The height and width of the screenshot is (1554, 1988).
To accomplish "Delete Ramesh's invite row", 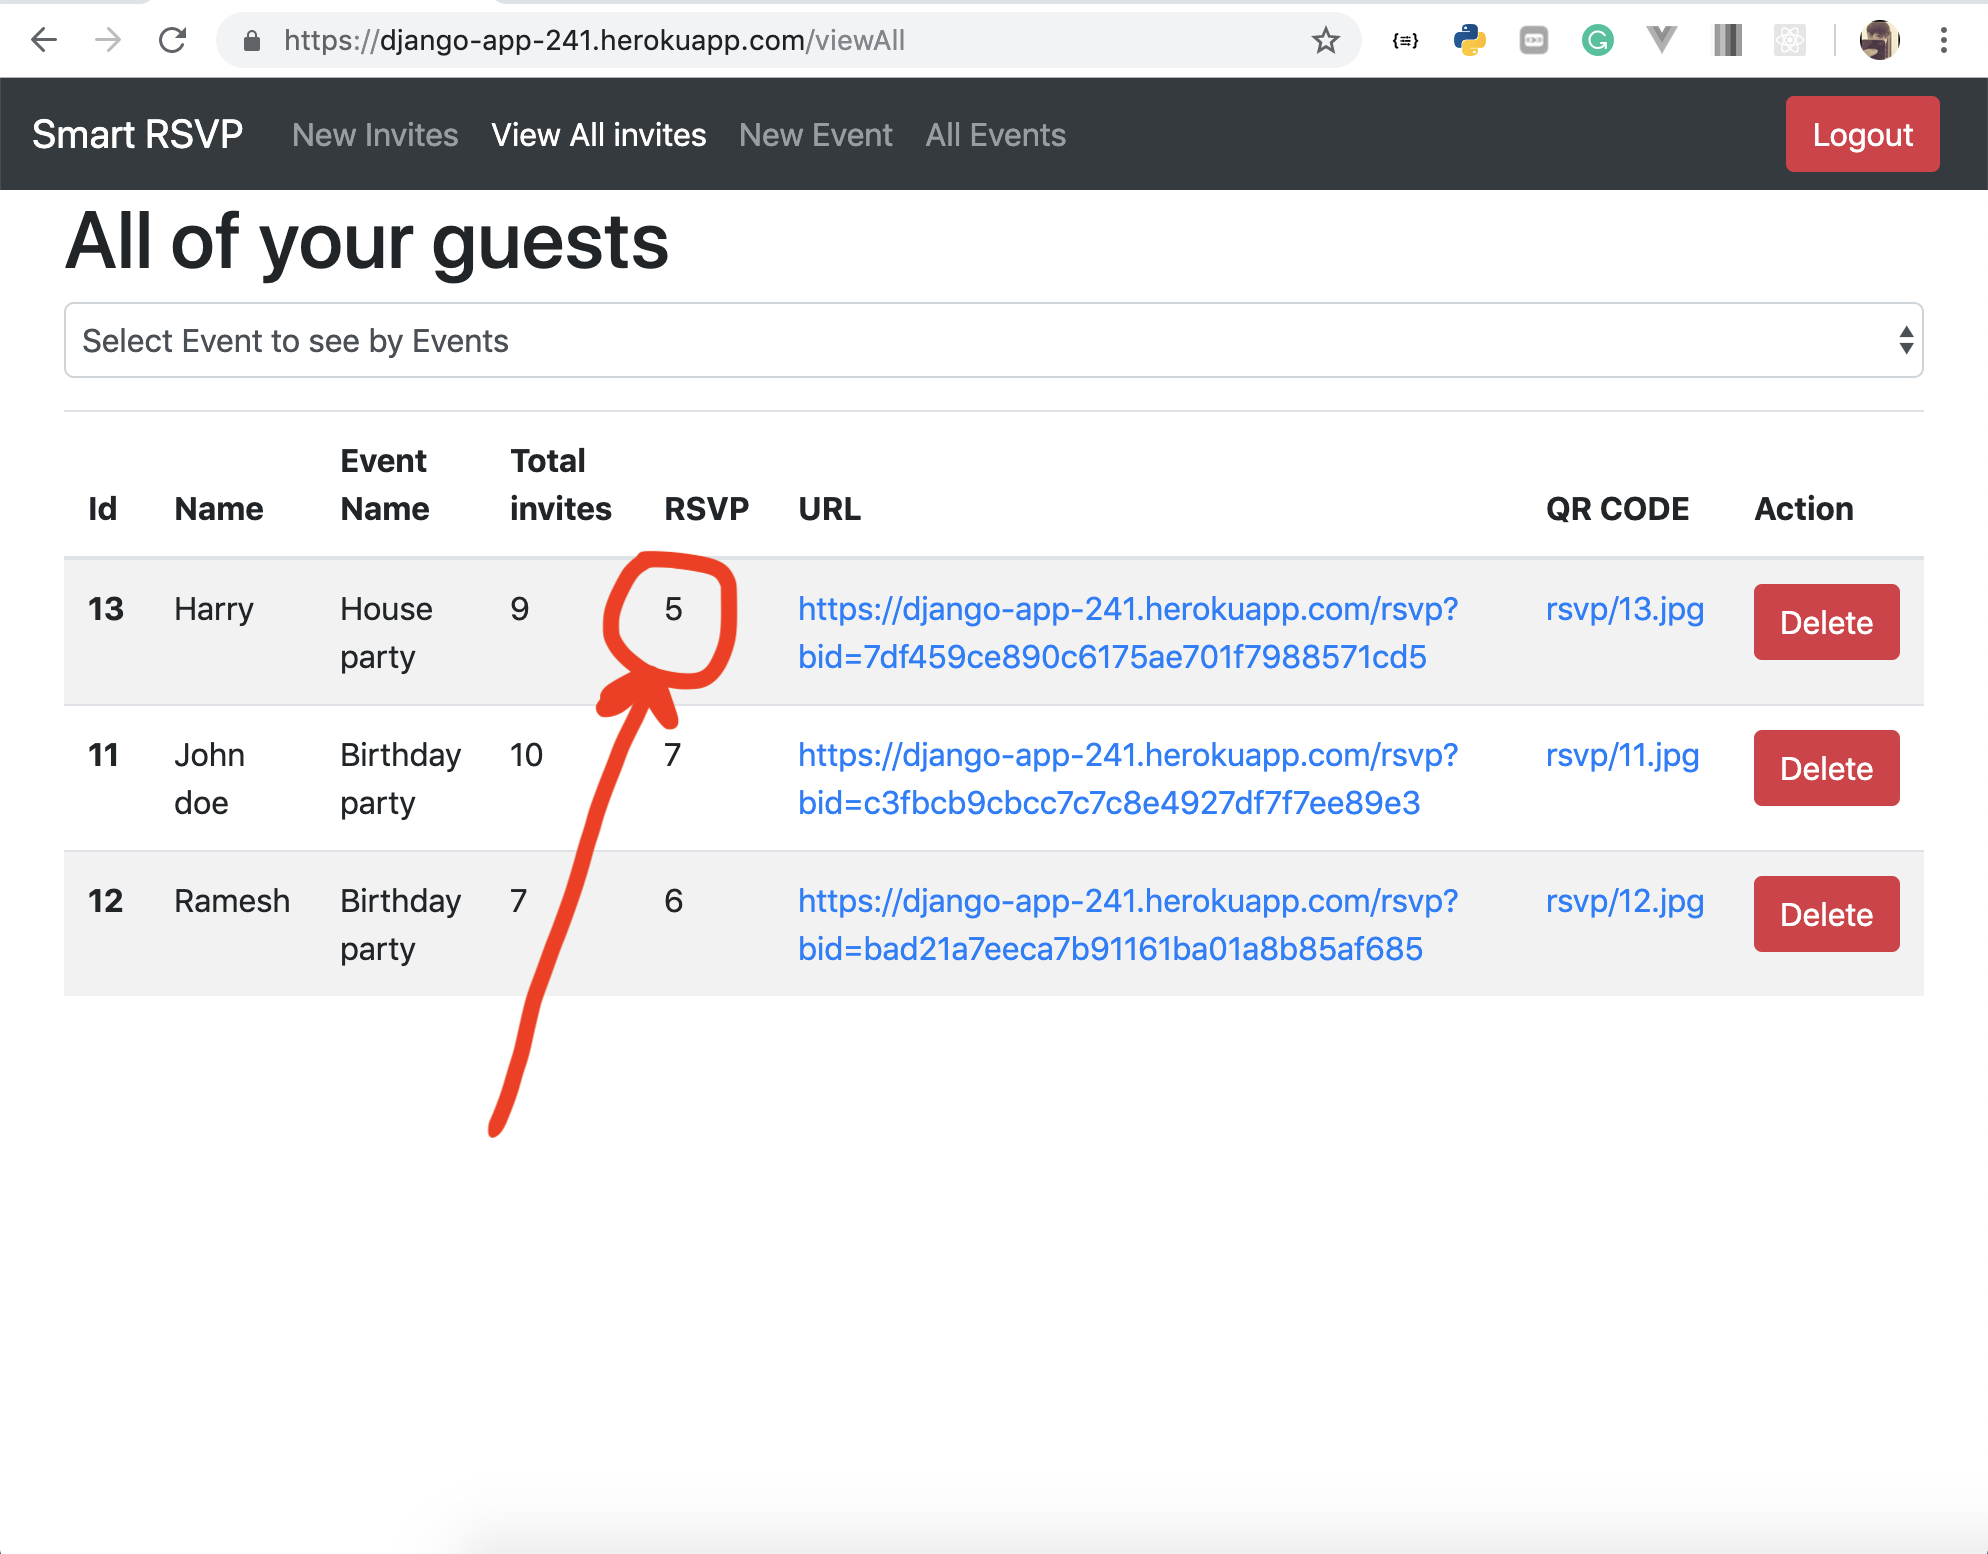I will click(x=1826, y=915).
